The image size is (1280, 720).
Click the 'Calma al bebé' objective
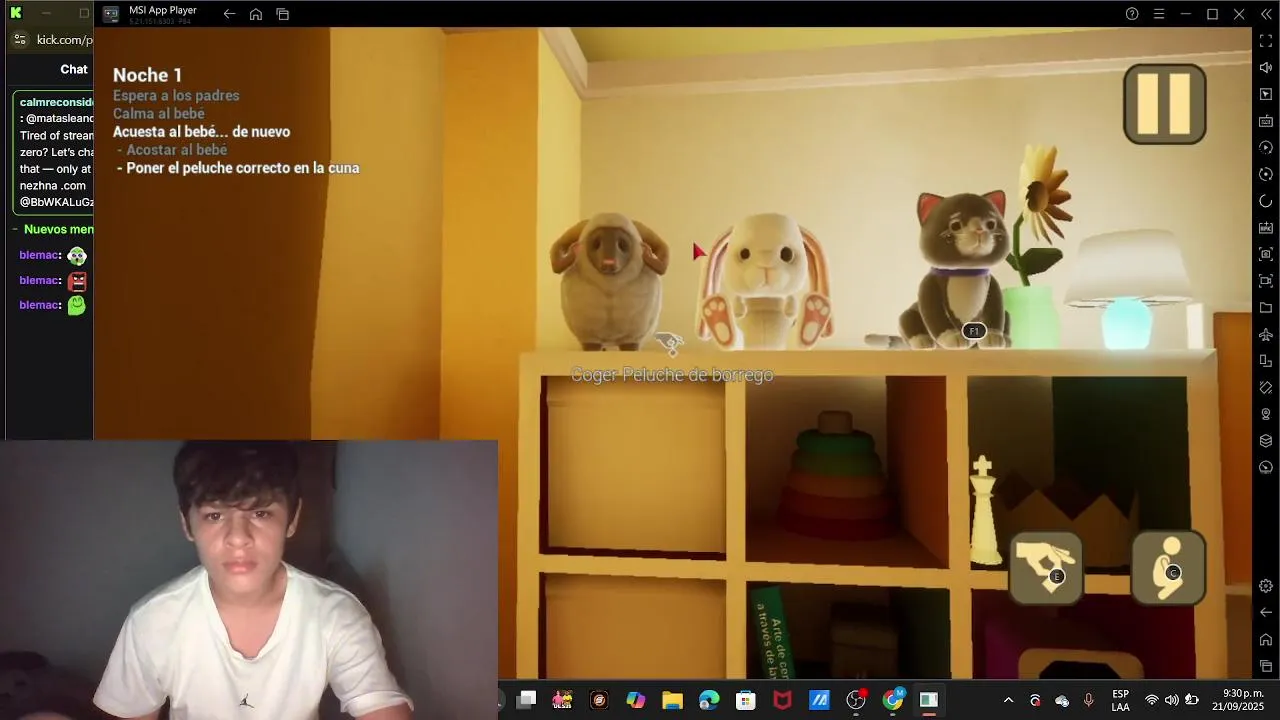[x=159, y=114]
